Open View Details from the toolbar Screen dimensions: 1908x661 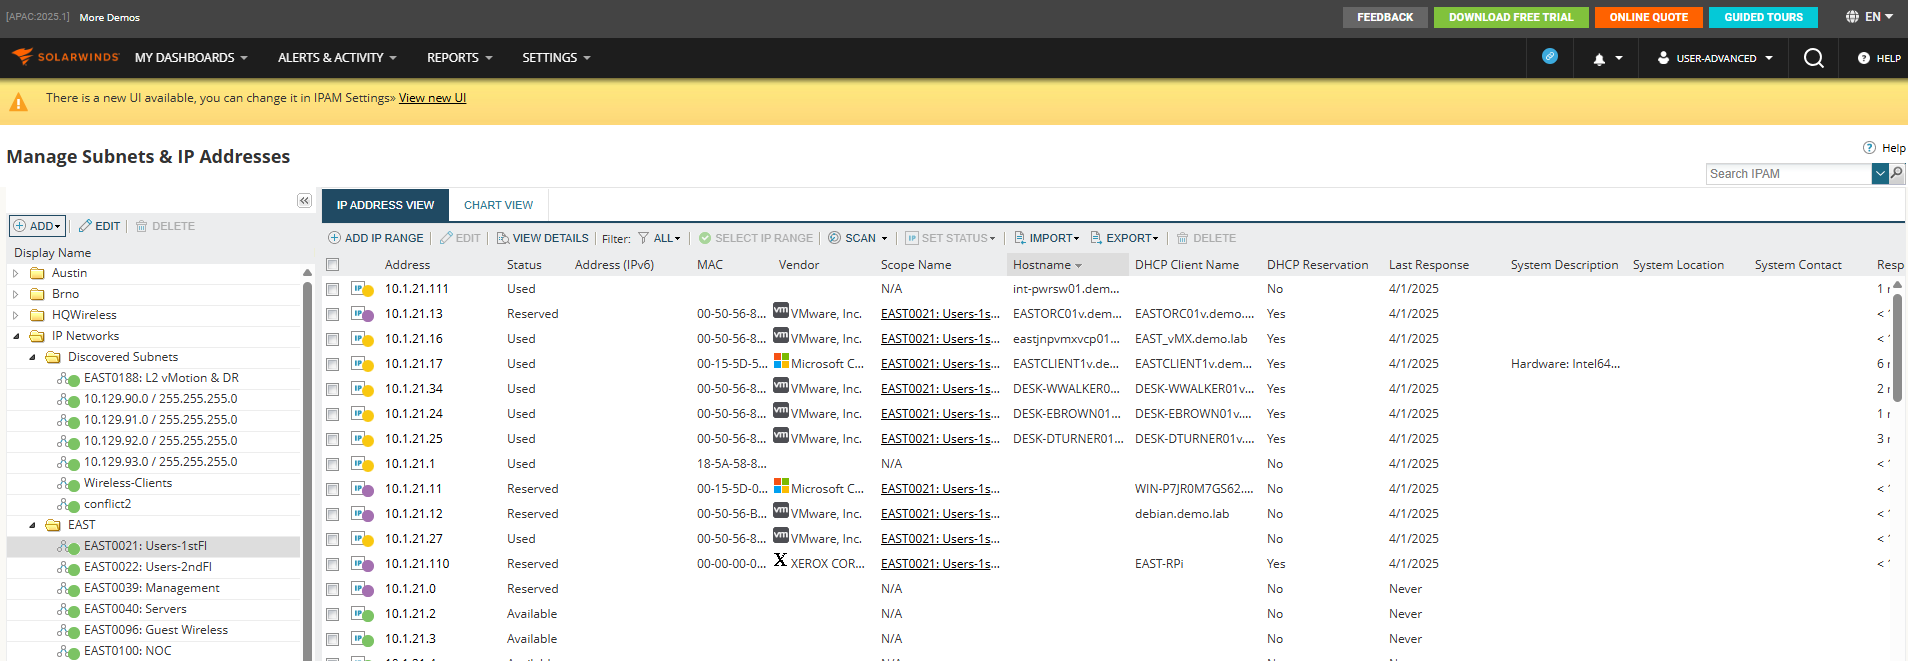coord(542,238)
